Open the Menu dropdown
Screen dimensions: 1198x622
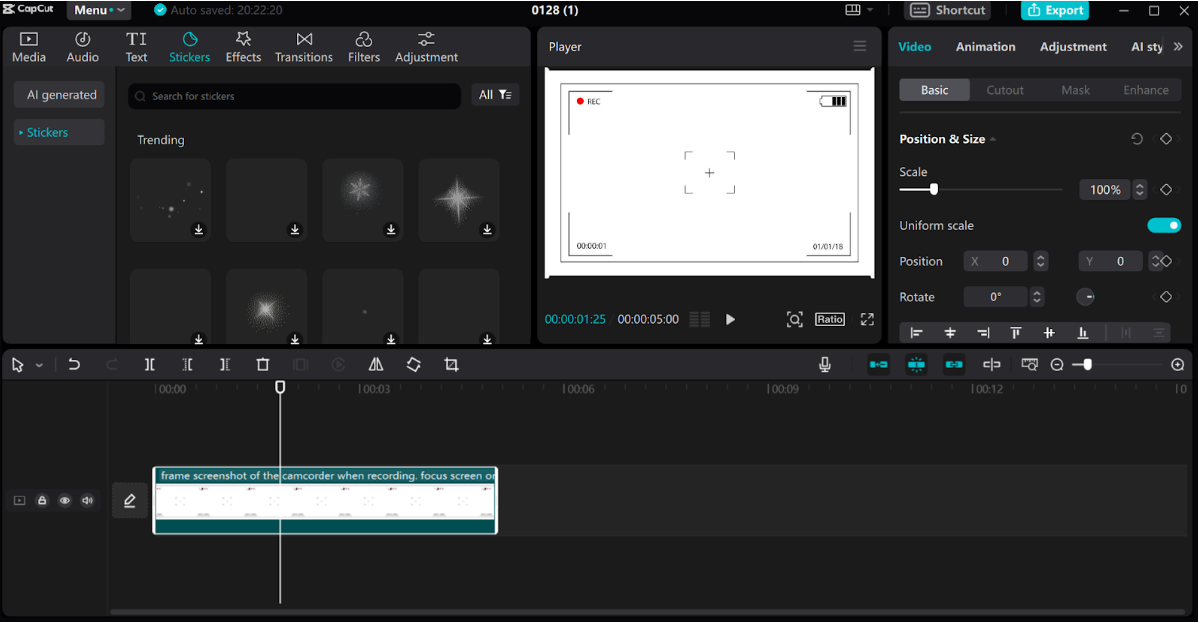tap(99, 10)
